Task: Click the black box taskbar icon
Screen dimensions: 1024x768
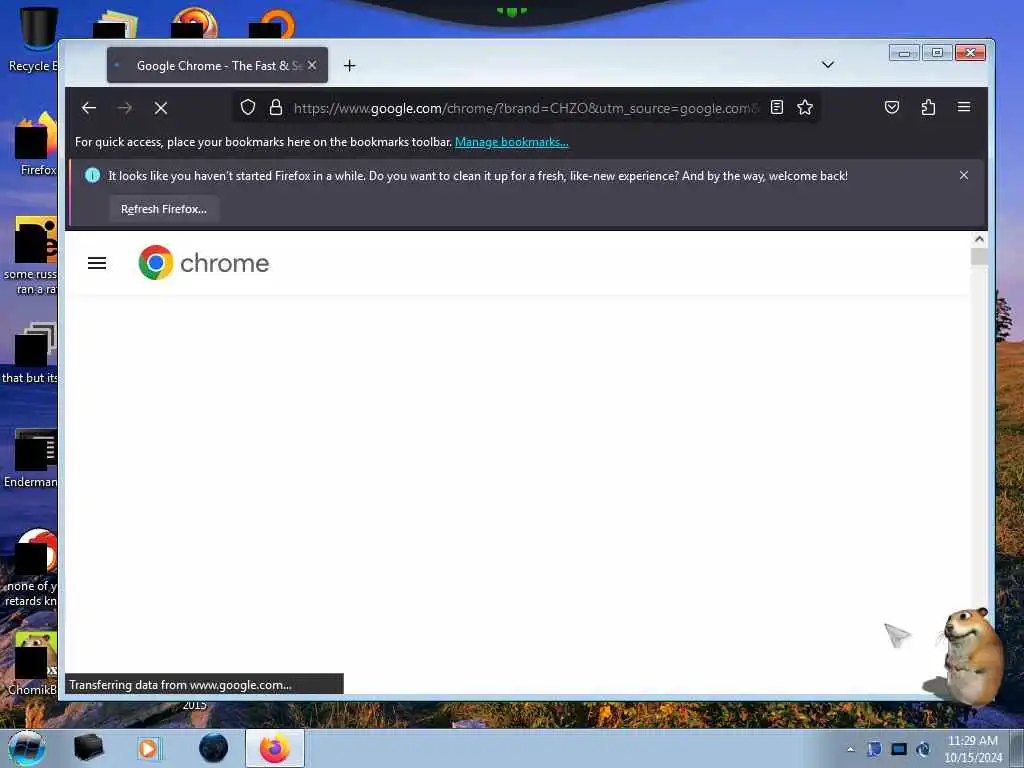Action: coord(88,748)
